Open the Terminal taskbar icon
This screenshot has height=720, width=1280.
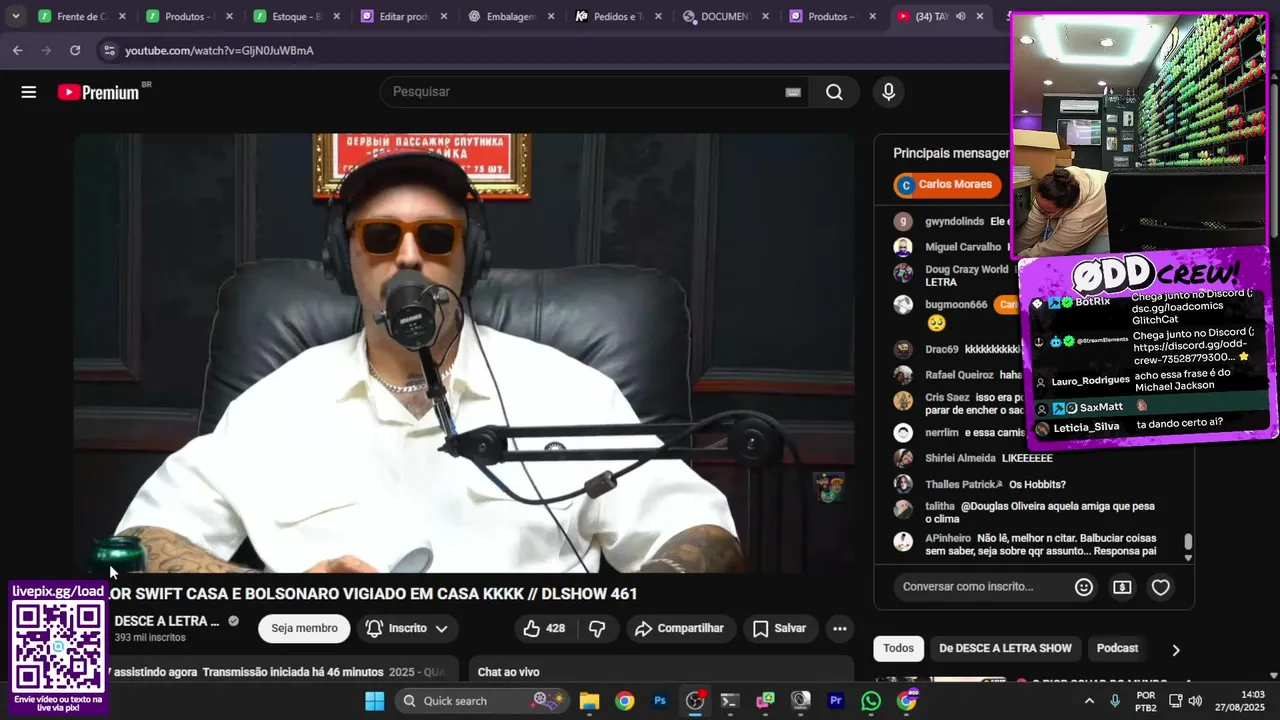(730, 701)
